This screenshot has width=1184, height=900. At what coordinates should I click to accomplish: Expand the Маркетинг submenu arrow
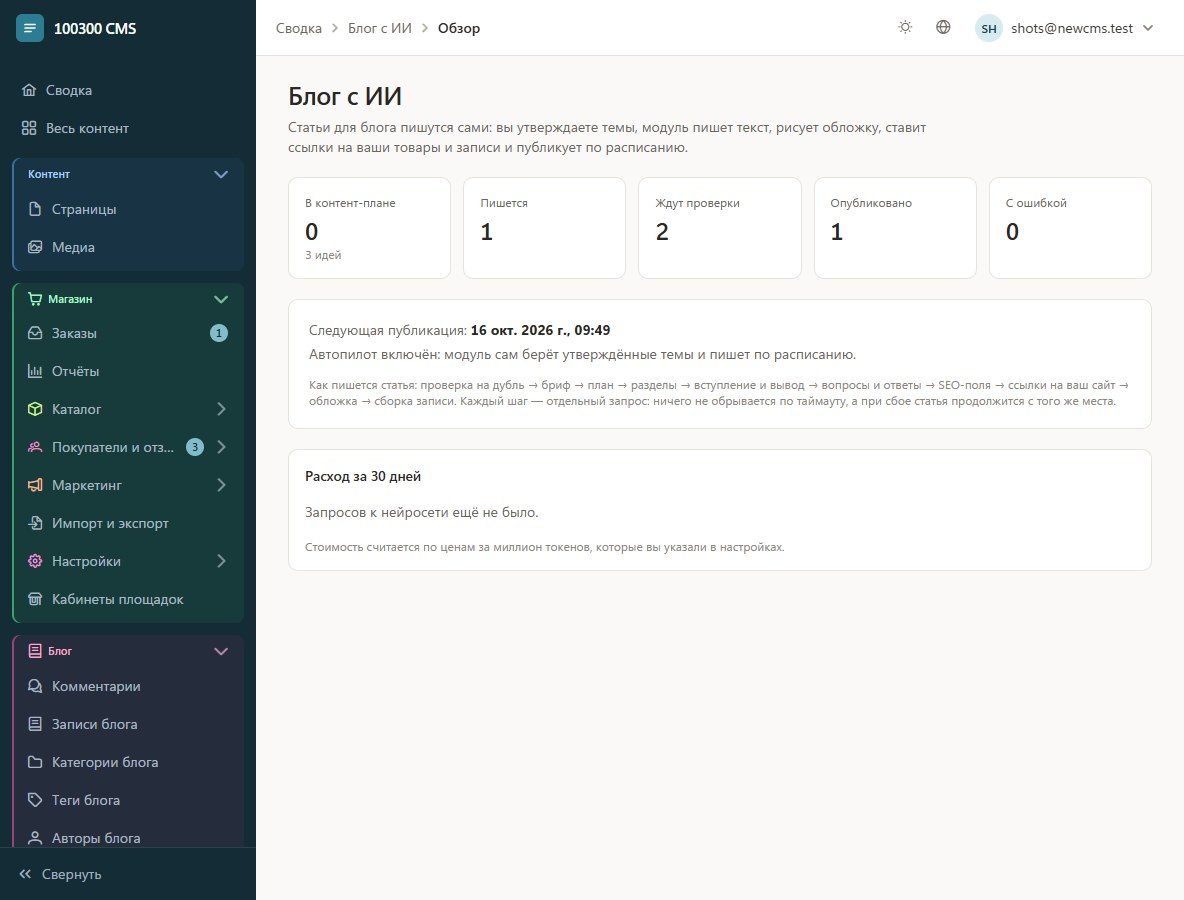tap(221, 485)
